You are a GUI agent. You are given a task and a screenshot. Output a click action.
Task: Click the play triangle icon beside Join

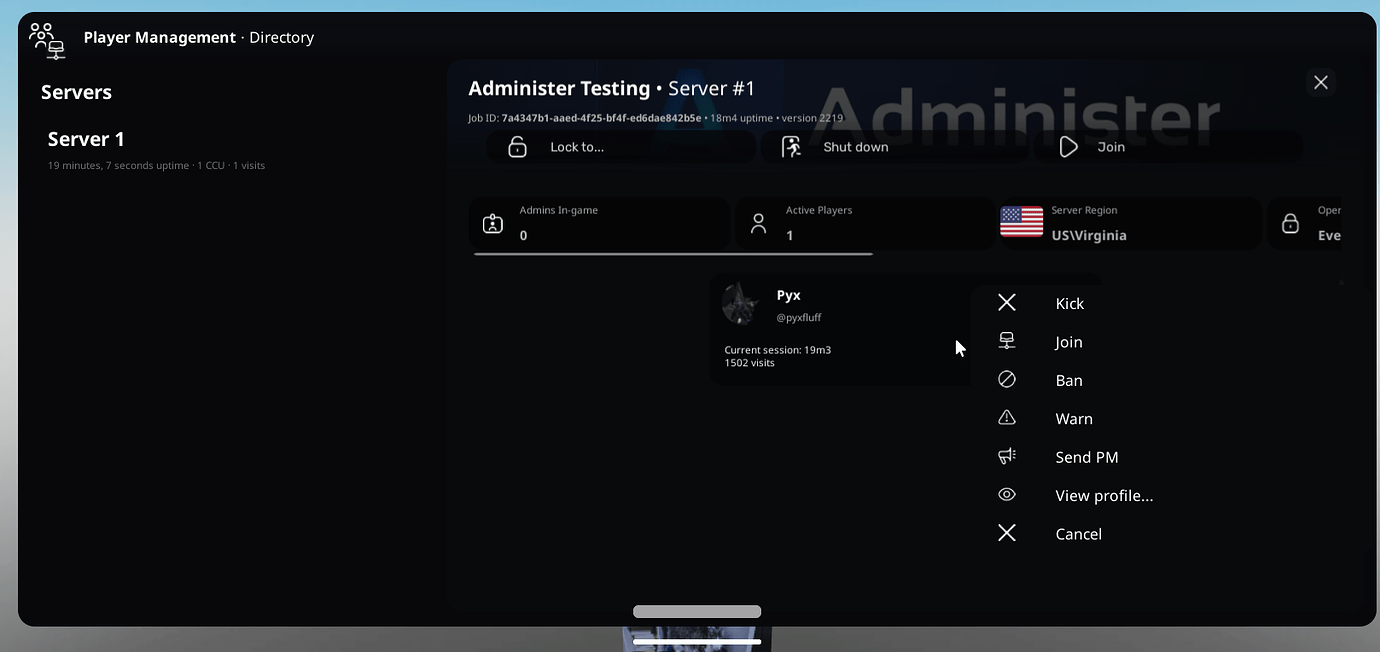coord(1067,146)
